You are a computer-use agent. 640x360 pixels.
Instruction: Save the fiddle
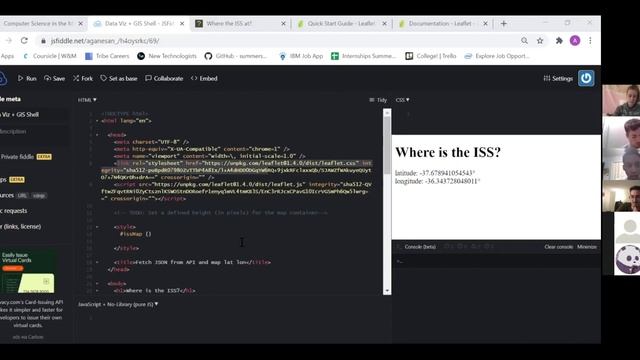point(54,78)
